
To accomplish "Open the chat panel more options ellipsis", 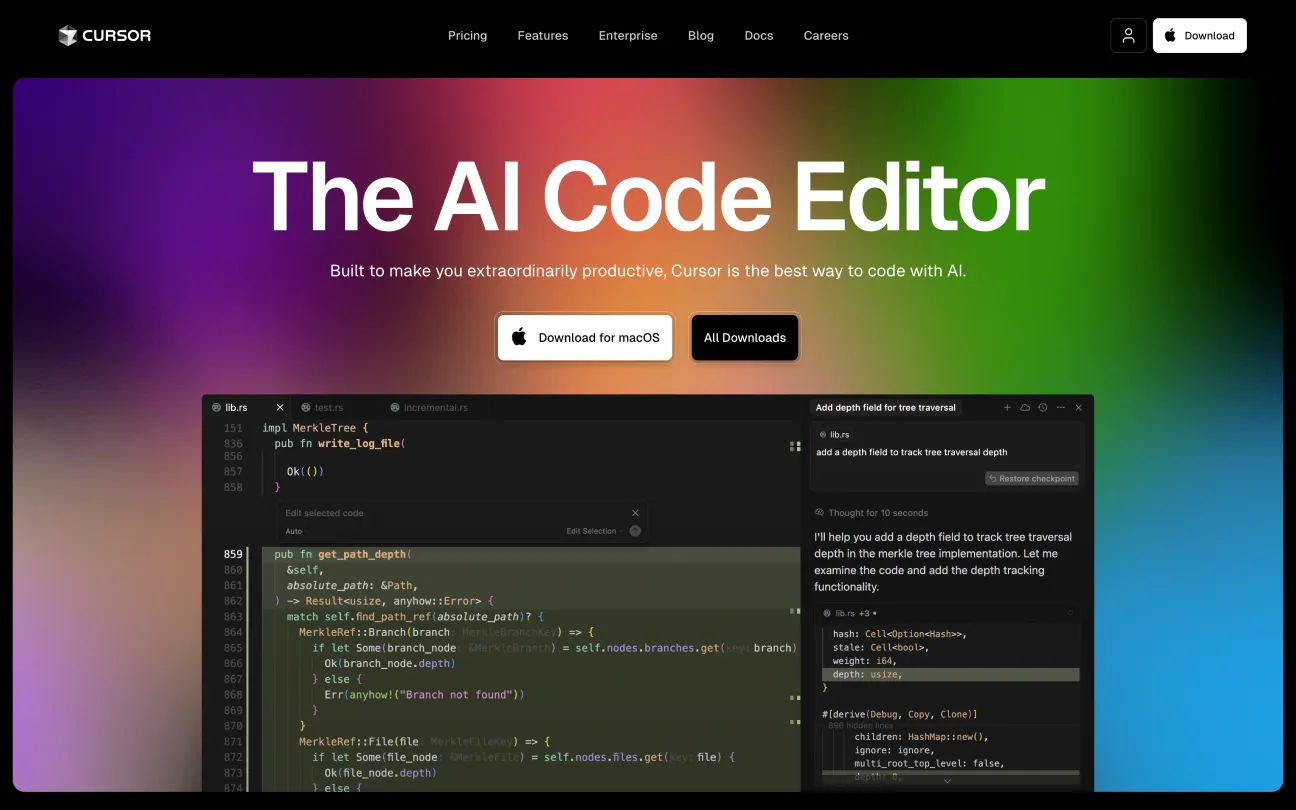I will pos(1061,408).
